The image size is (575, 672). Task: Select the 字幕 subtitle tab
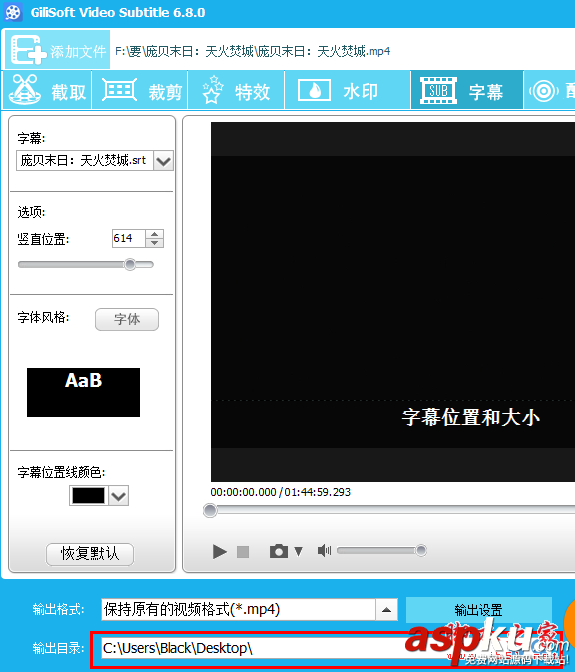click(x=467, y=90)
